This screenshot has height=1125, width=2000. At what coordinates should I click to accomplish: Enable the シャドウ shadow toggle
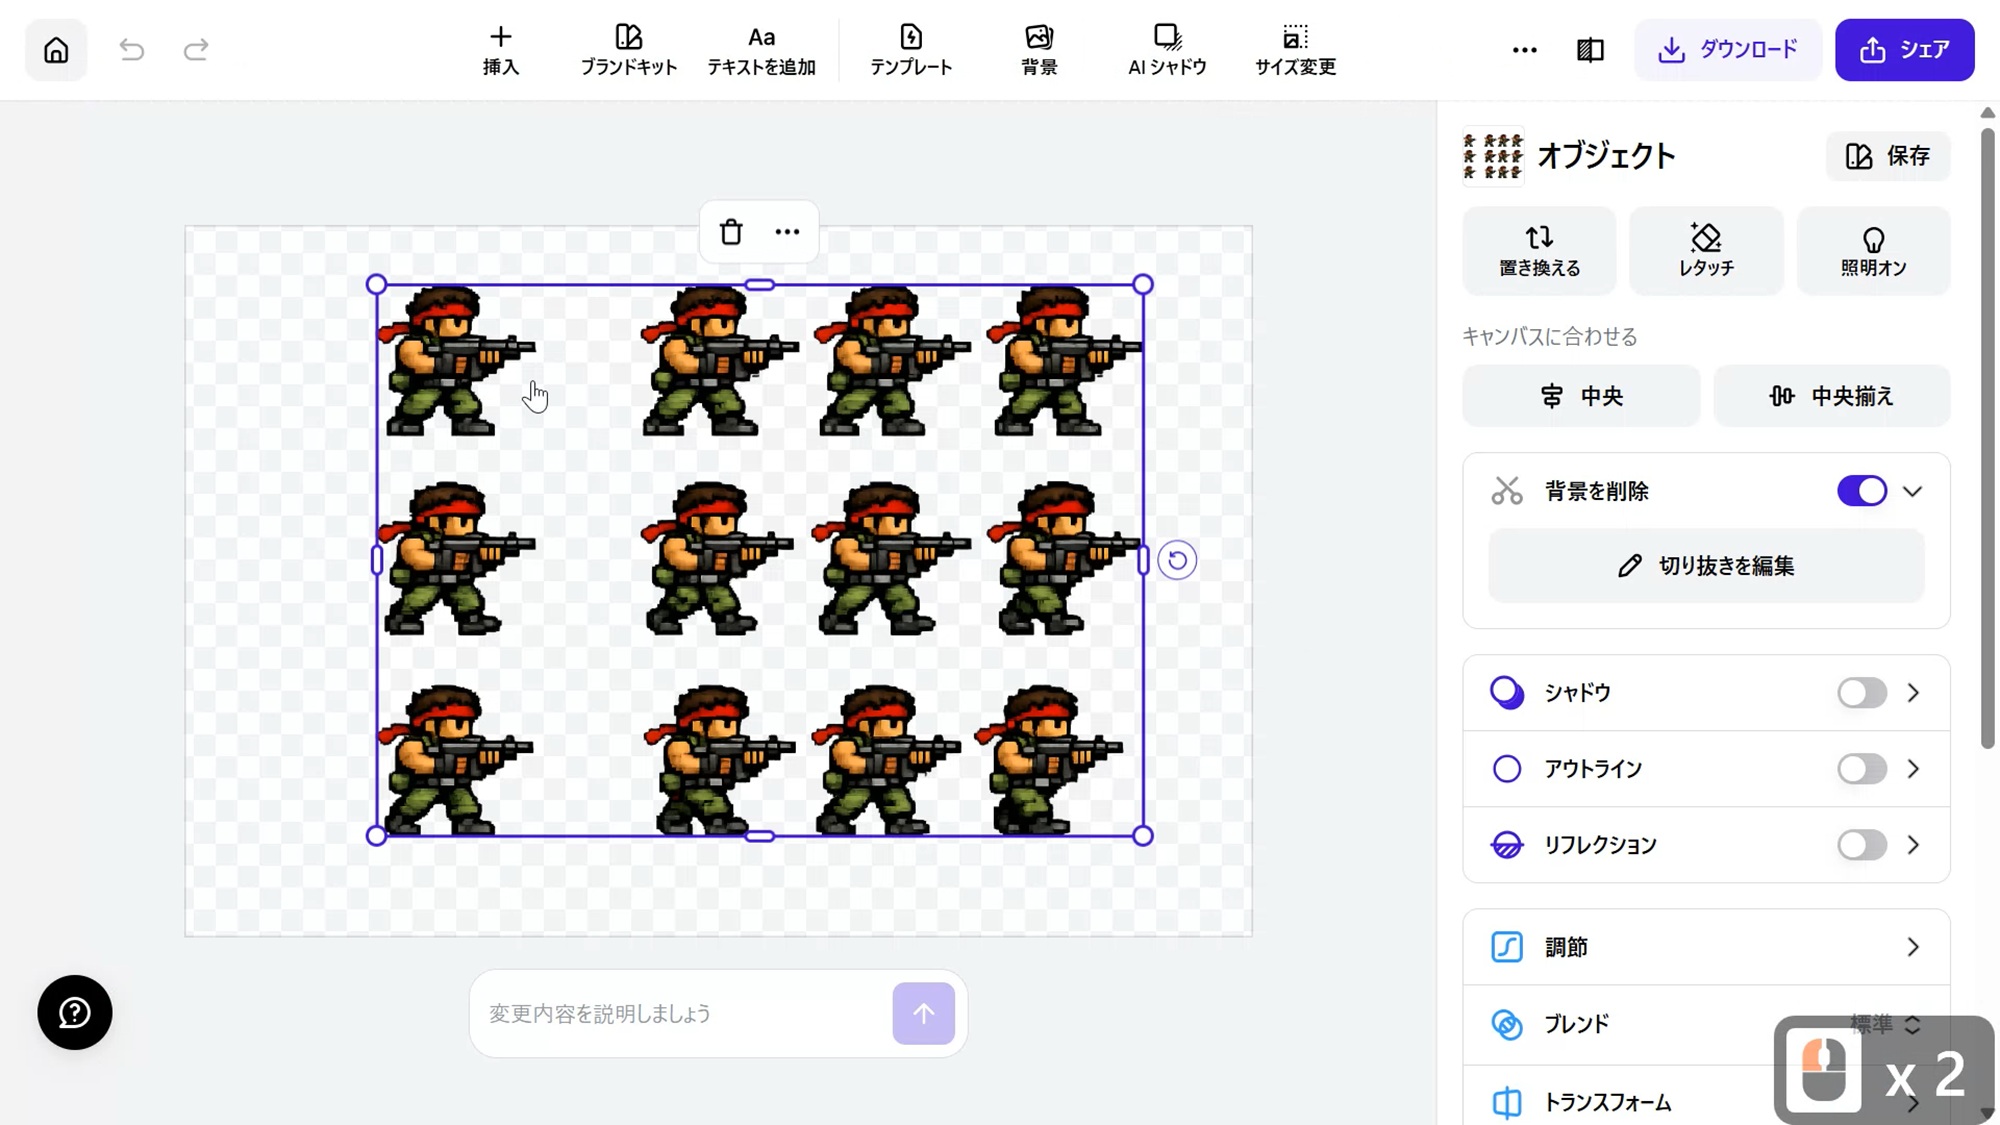pyautogui.click(x=1862, y=693)
